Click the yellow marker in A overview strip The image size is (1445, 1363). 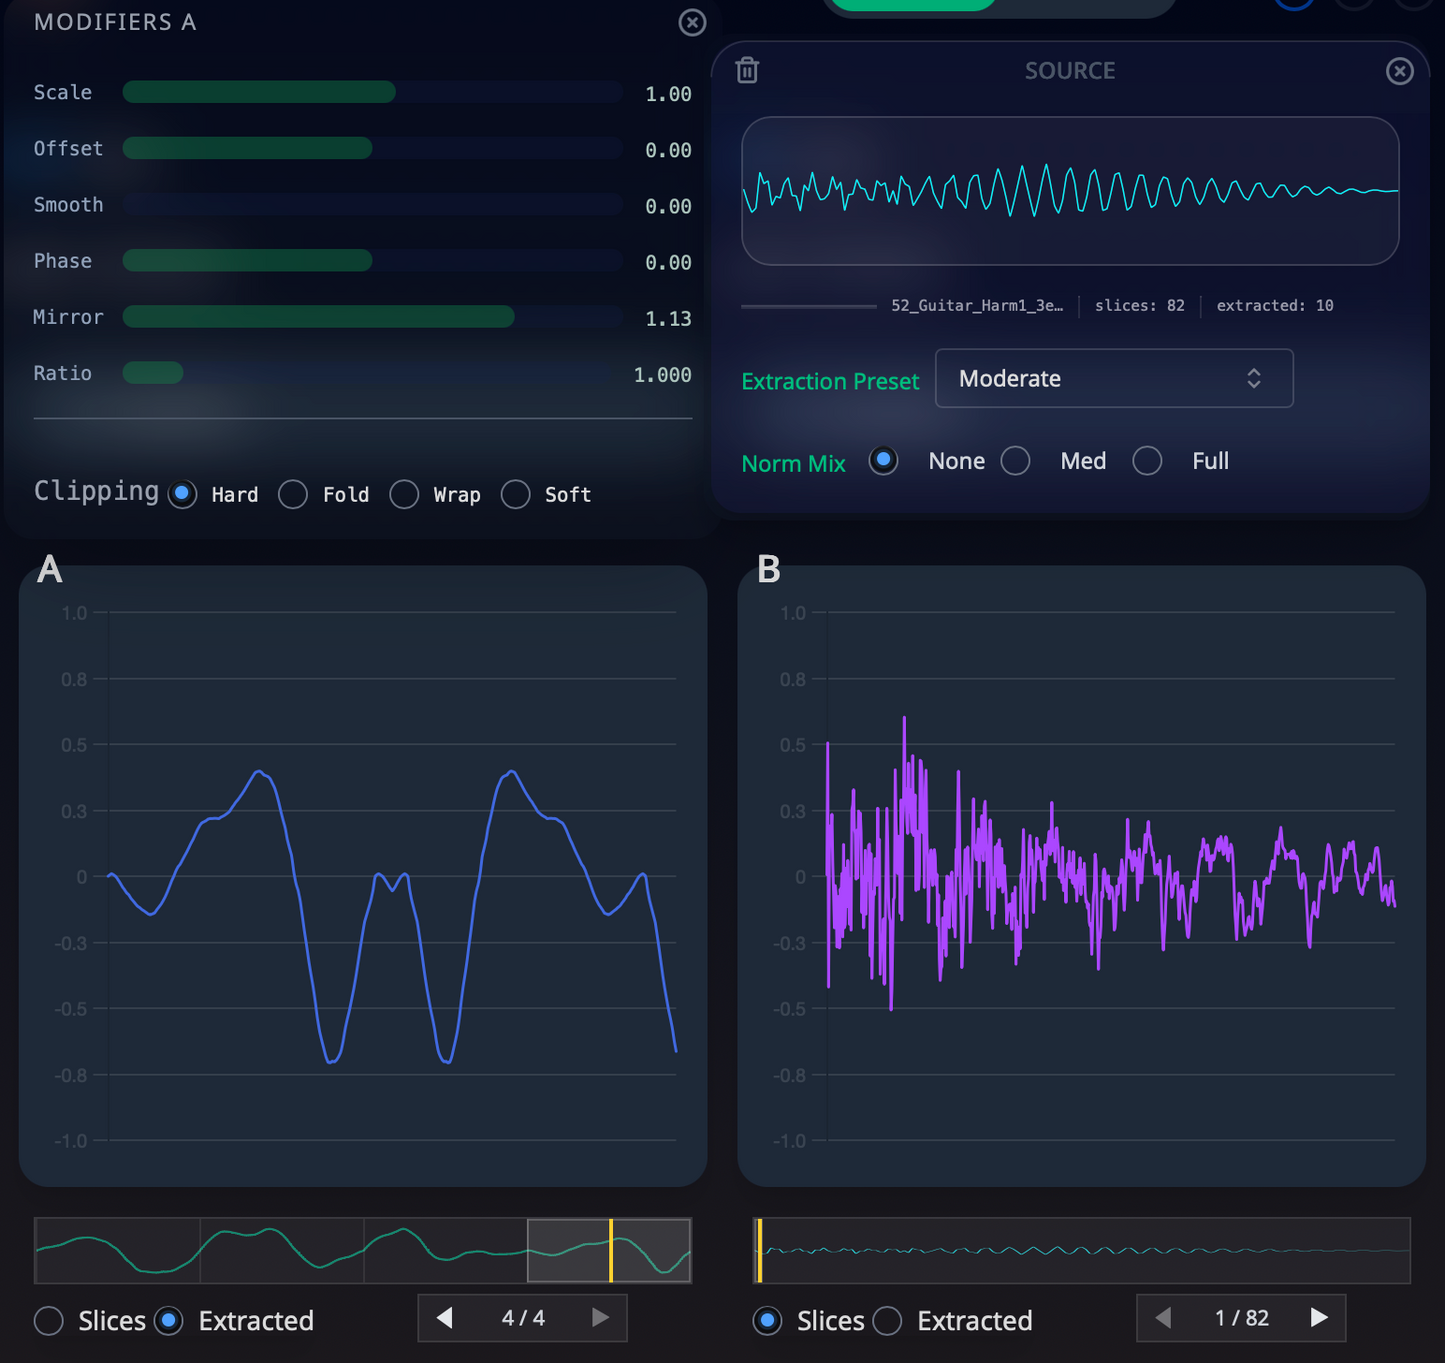coord(611,1250)
